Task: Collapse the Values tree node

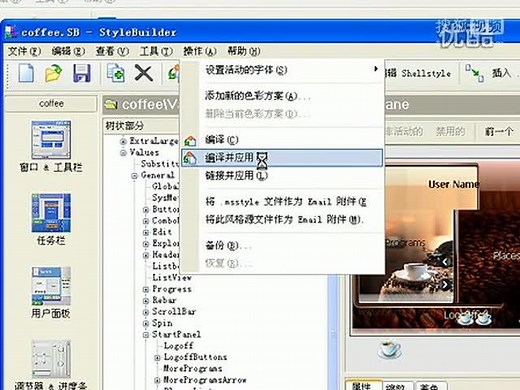Action: point(123,153)
